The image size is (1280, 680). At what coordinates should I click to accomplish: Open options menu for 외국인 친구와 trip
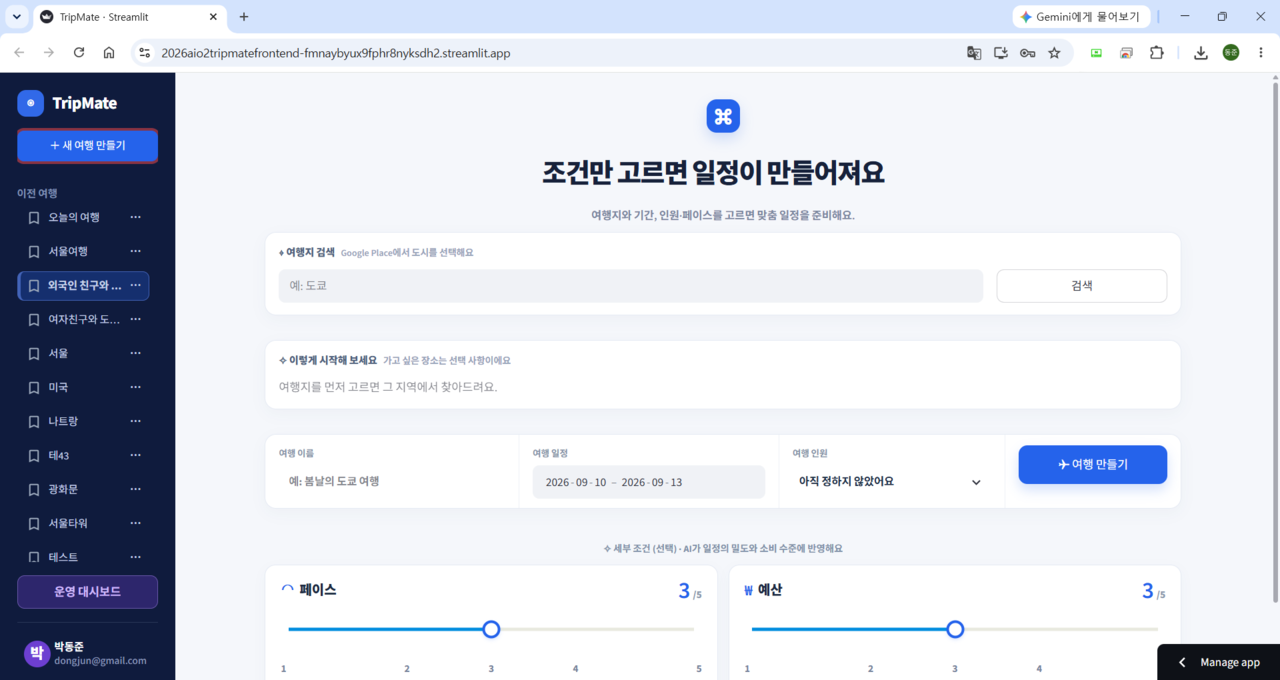[136, 285]
